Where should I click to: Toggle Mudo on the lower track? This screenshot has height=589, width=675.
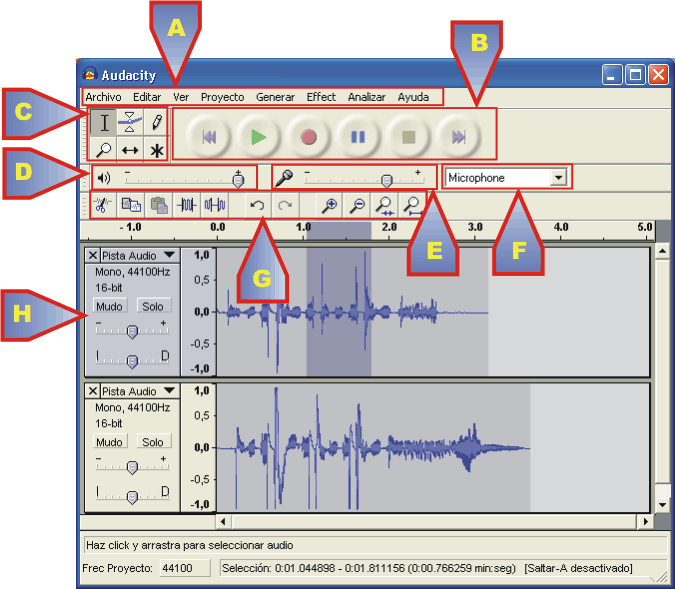point(109,442)
